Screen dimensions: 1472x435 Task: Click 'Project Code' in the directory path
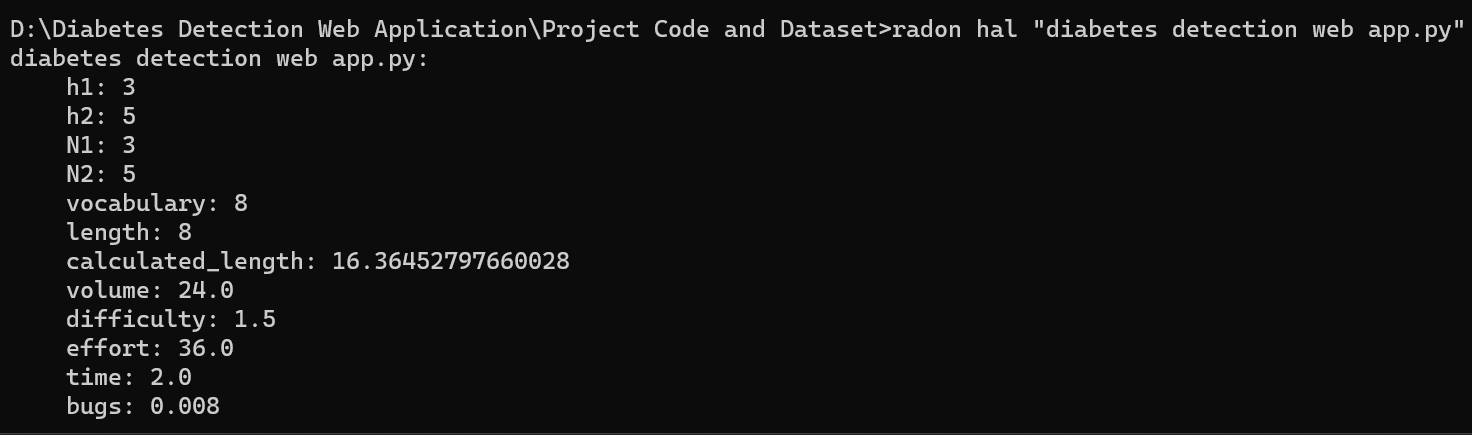[x=626, y=29]
